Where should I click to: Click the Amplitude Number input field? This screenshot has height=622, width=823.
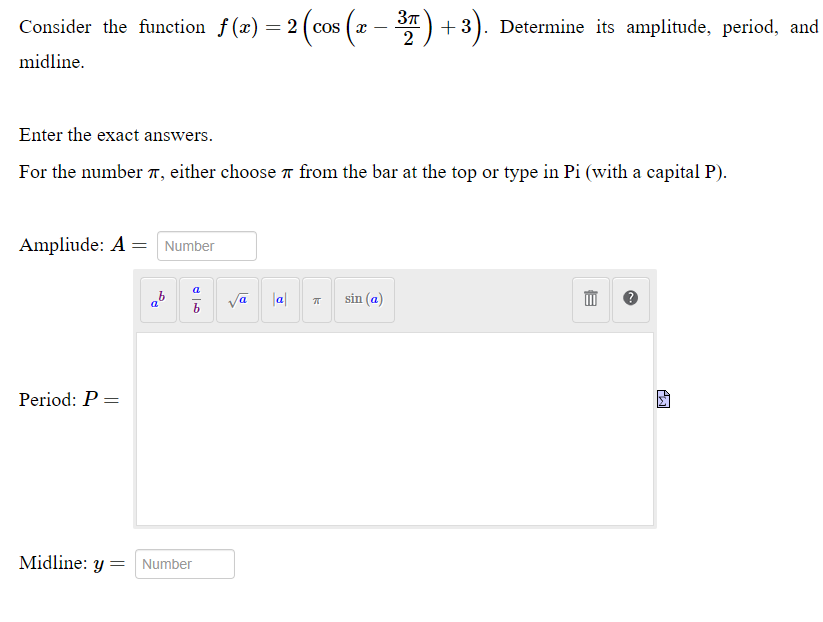pyautogui.click(x=206, y=245)
